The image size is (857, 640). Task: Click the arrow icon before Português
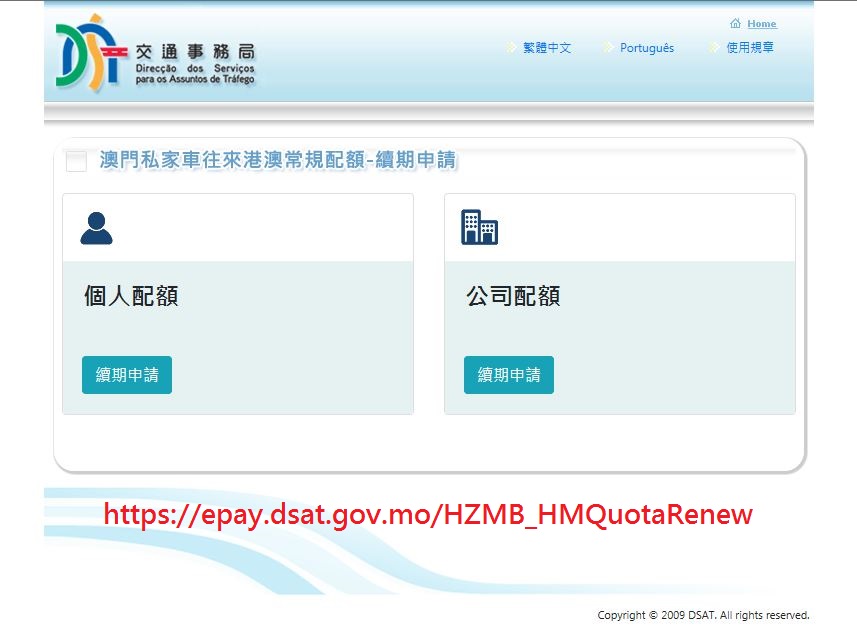tap(608, 48)
